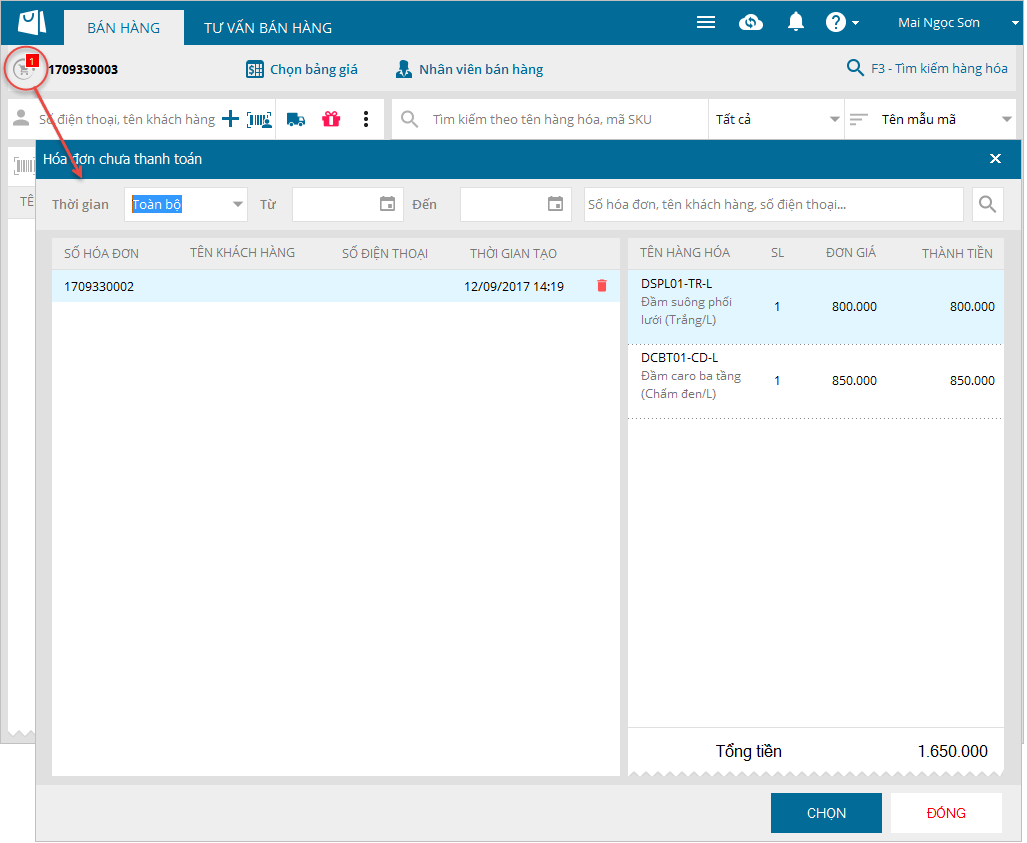This screenshot has height=843, width=1027.
Task: Select invoice row 1709330002
Action: (x=336, y=286)
